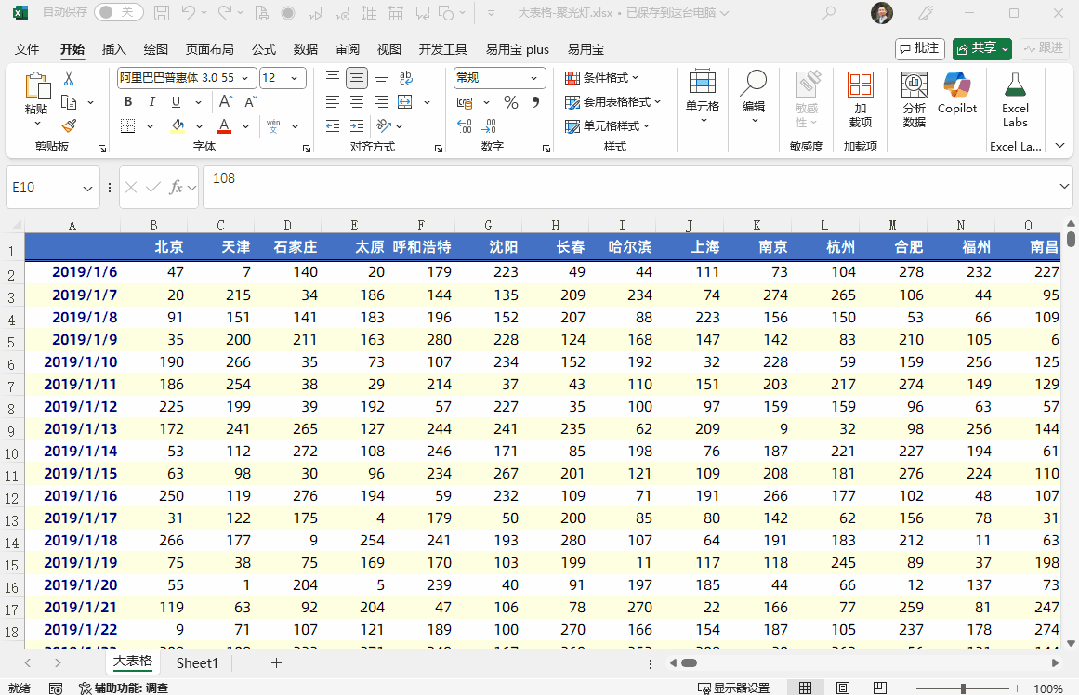
Task: Open the 编辑 editing menu
Action: pyautogui.click(x=754, y=97)
